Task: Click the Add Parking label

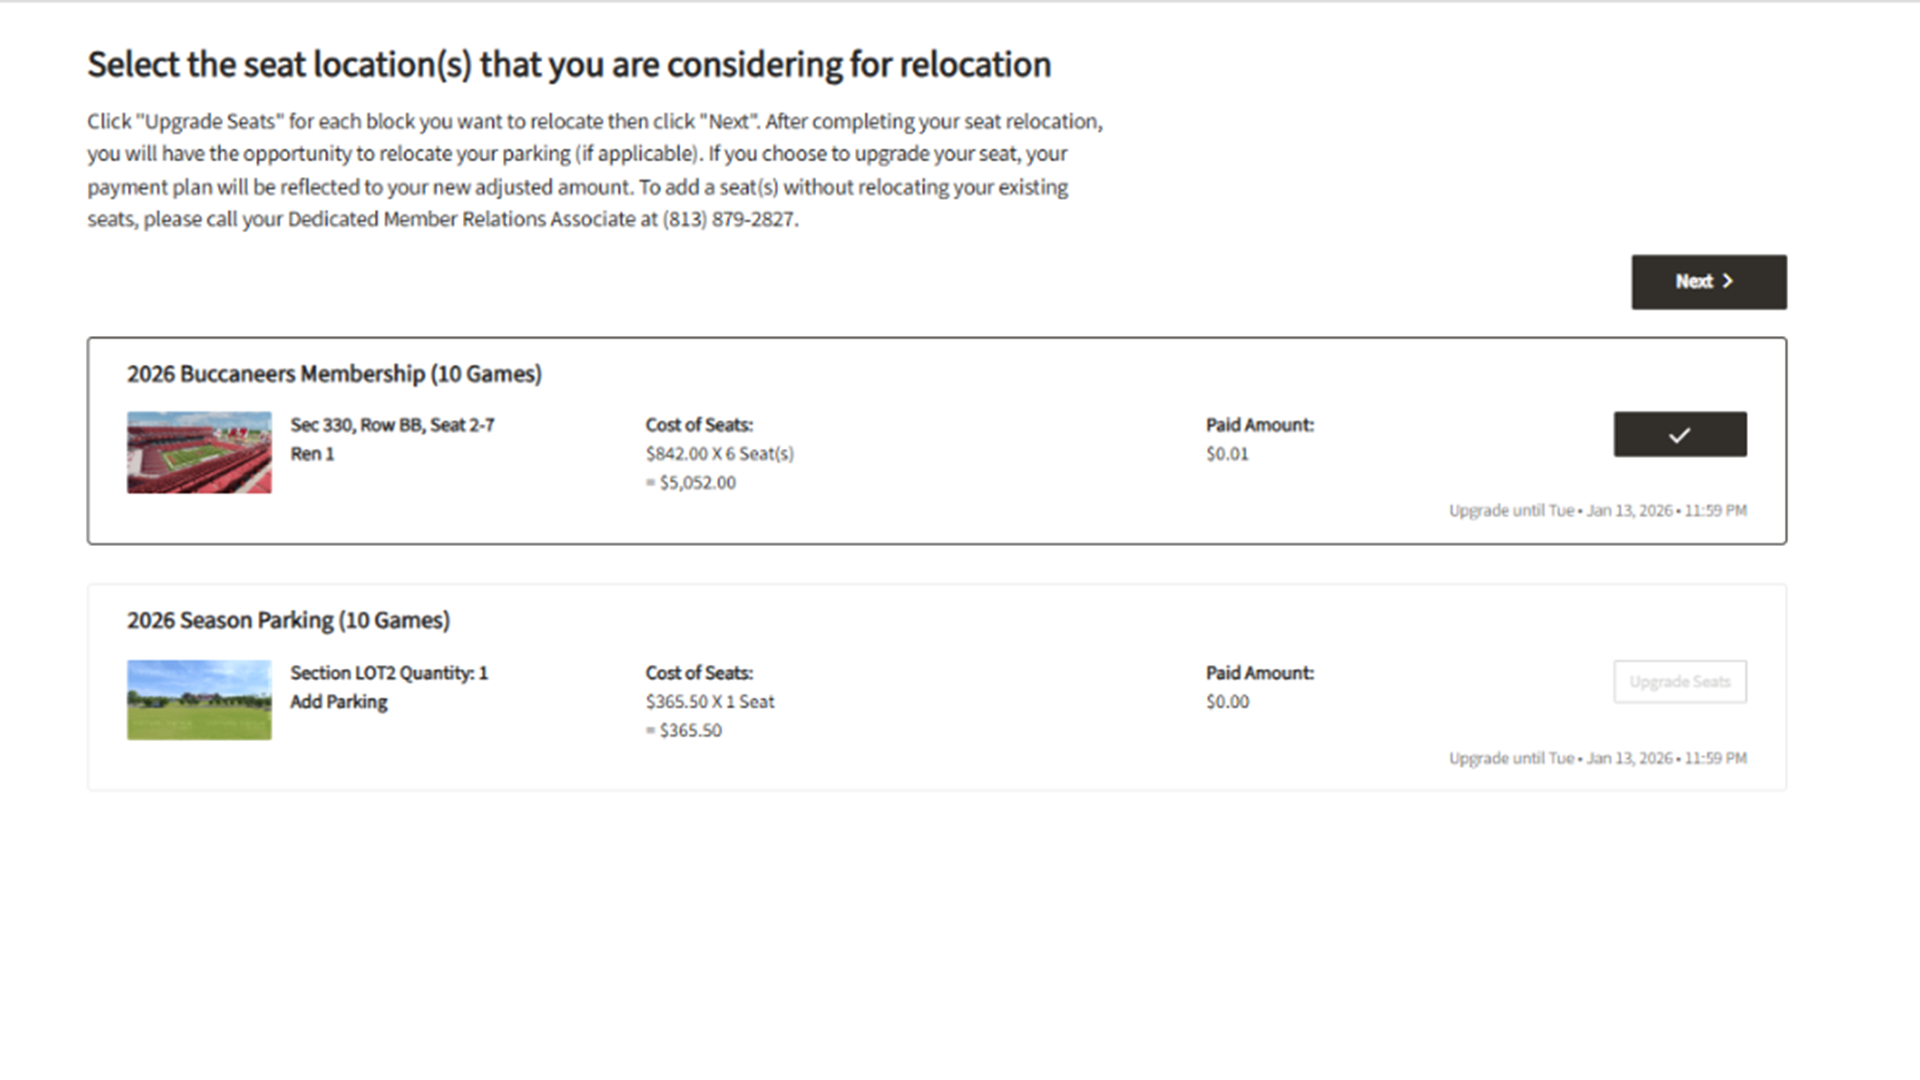Action: point(338,702)
